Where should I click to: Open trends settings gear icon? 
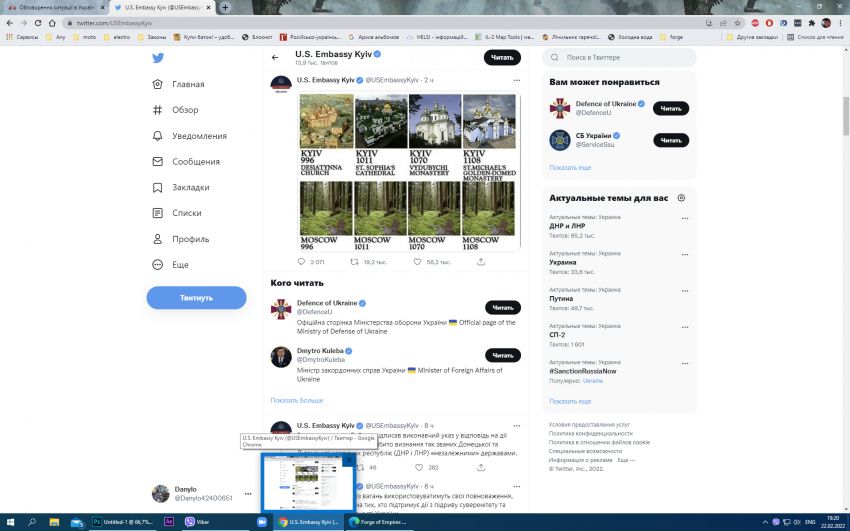pos(681,198)
